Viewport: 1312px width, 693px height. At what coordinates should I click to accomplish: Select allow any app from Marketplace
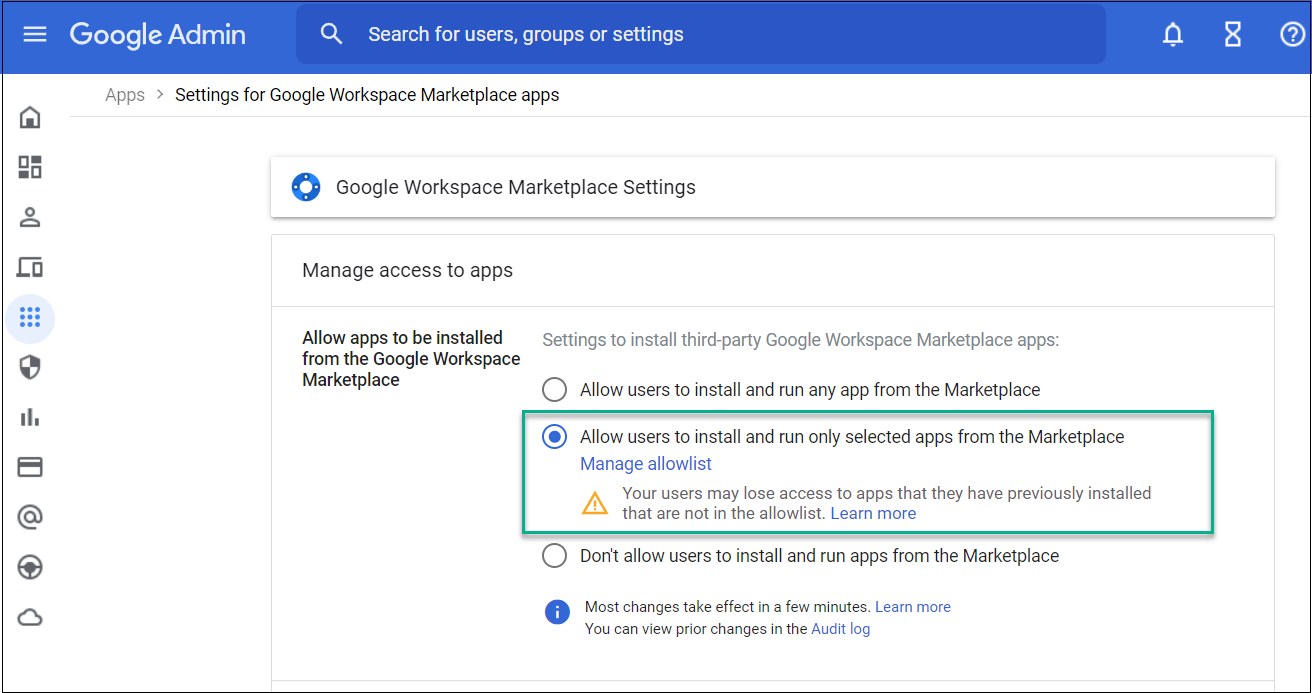tap(554, 389)
